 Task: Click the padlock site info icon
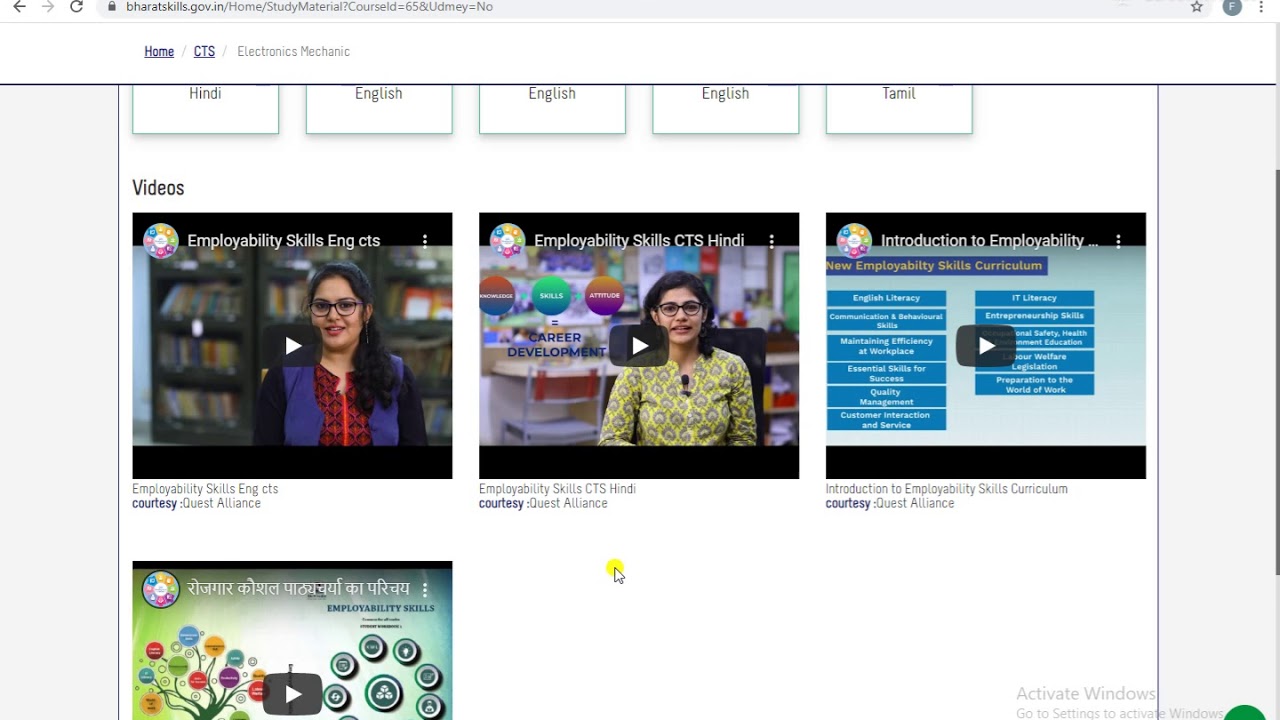[x=112, y=6]
